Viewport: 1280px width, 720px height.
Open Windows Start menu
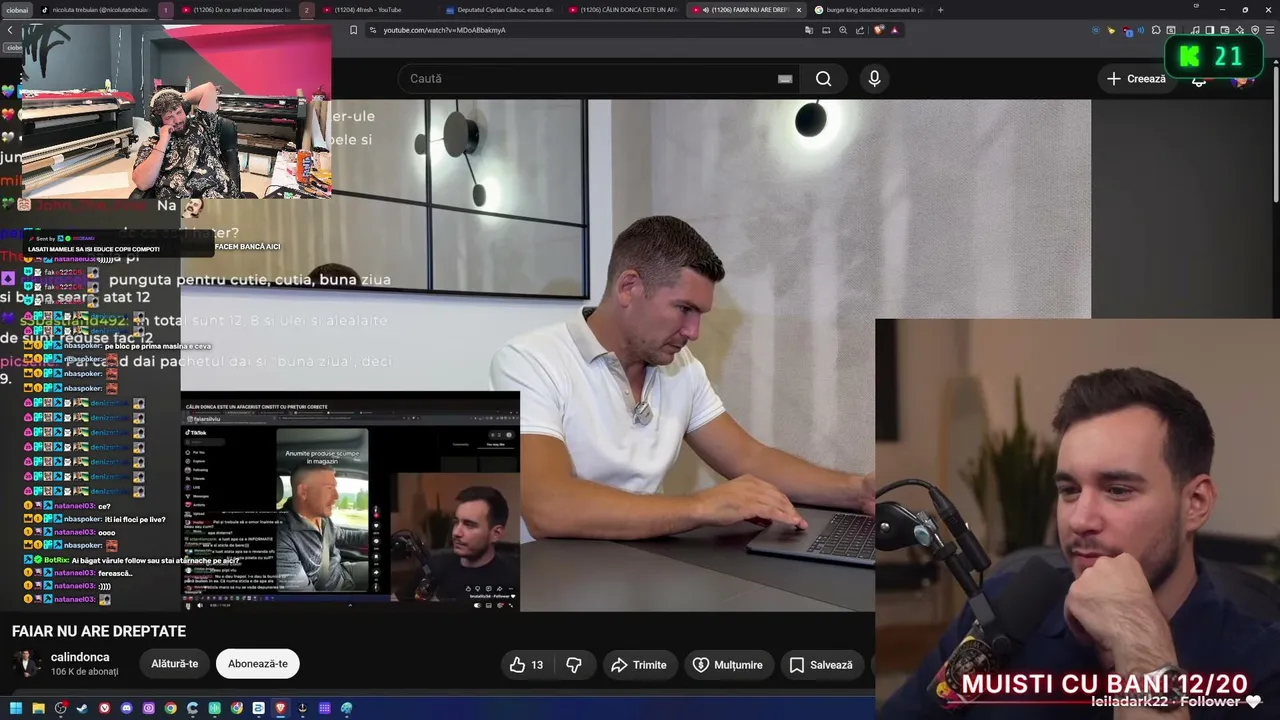16,708
